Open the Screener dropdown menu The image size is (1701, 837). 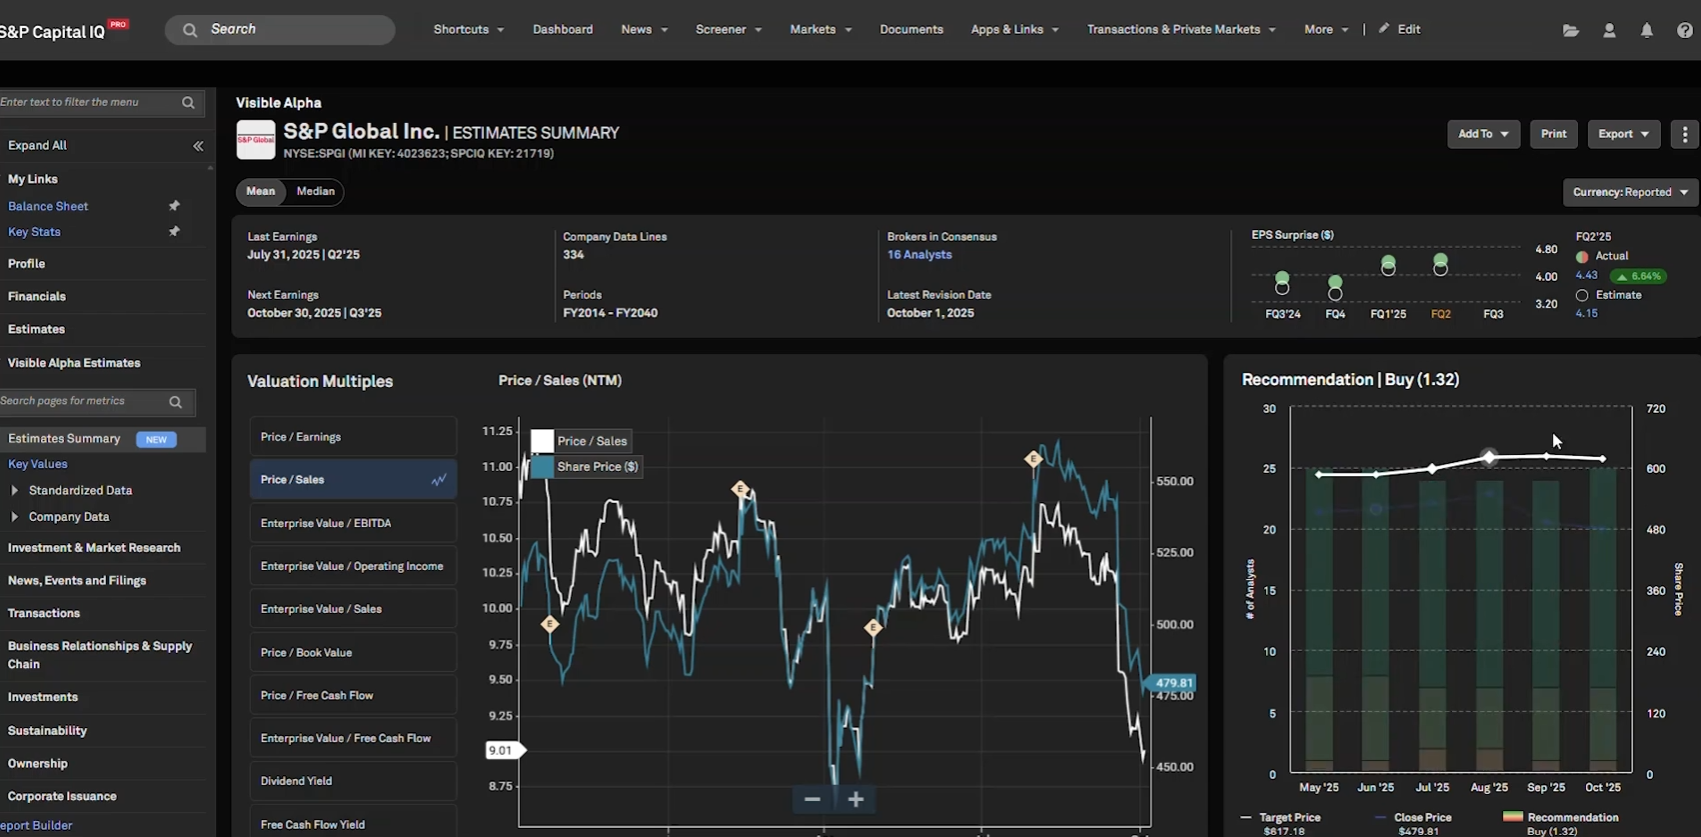click(x=728, y=30)
